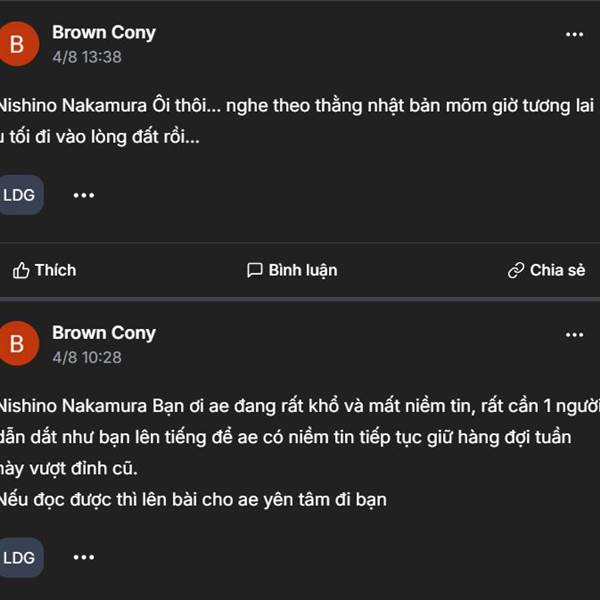Open Brown Cony avatar on 13:38 post
Screen dimensions: 600x600
(x=17, y=44)
